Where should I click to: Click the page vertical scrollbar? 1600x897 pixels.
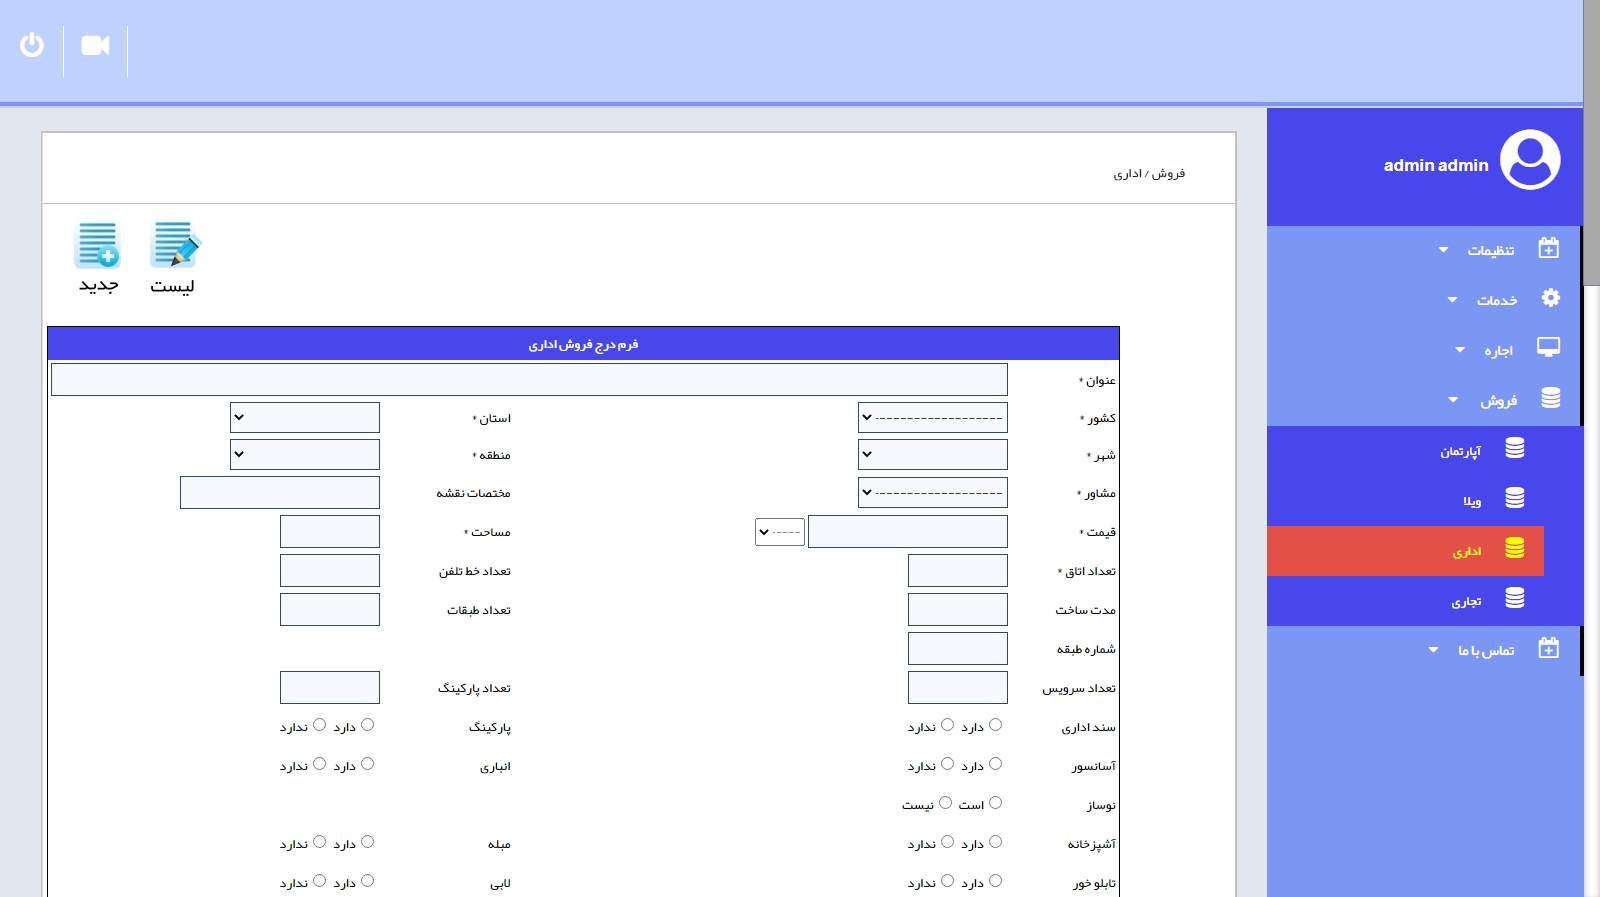tap(1591, 143)
